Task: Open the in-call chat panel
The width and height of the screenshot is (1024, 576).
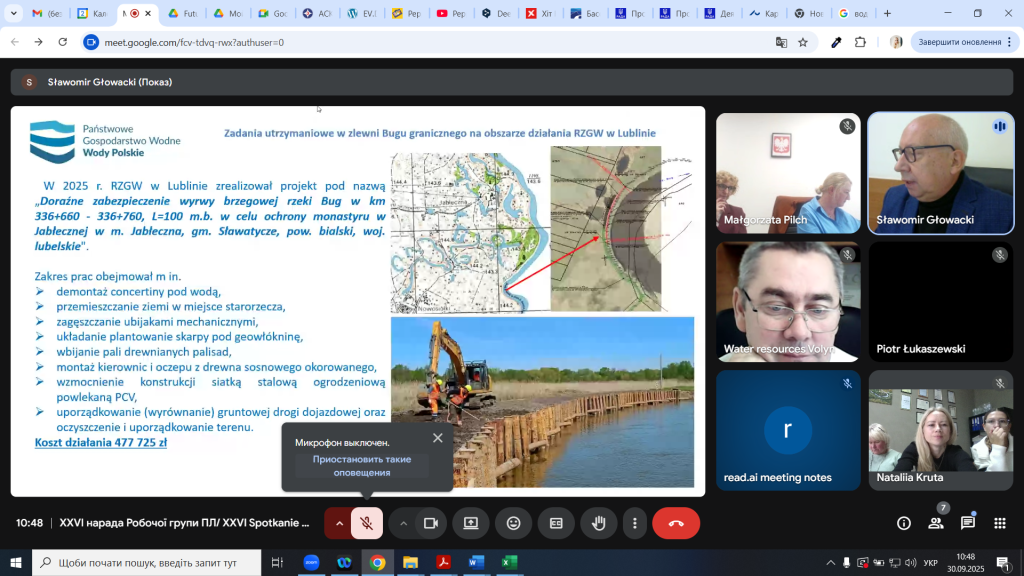Action: (x=968, y=523)
